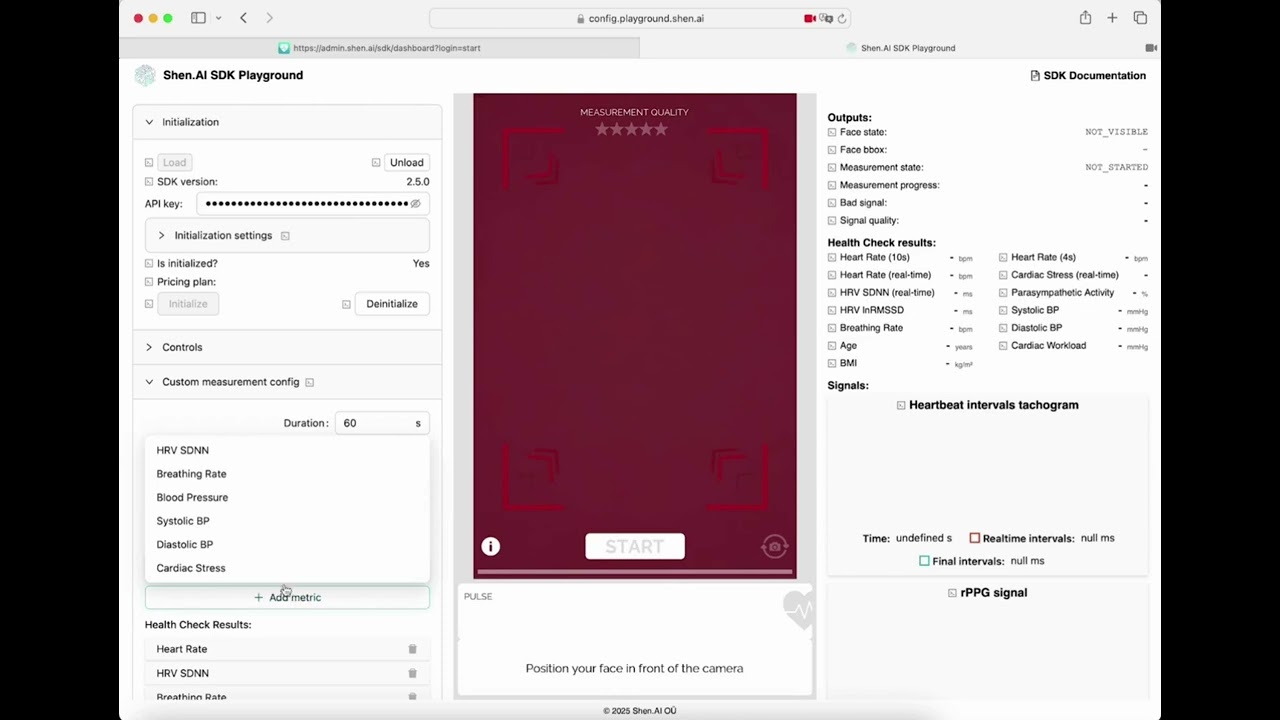Image resolution: width=1280 pixels, height=720 pixels.
Task: Click code icon next to BMI
Action: click(x=832, y=363)
